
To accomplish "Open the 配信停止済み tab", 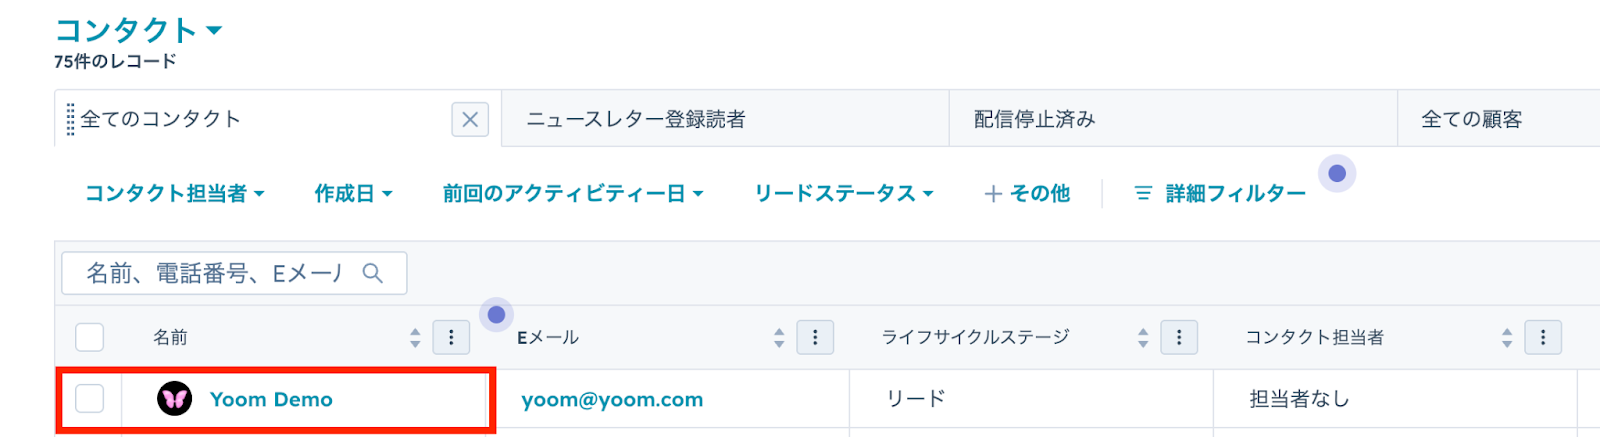I will click(x=1034, y=120).
